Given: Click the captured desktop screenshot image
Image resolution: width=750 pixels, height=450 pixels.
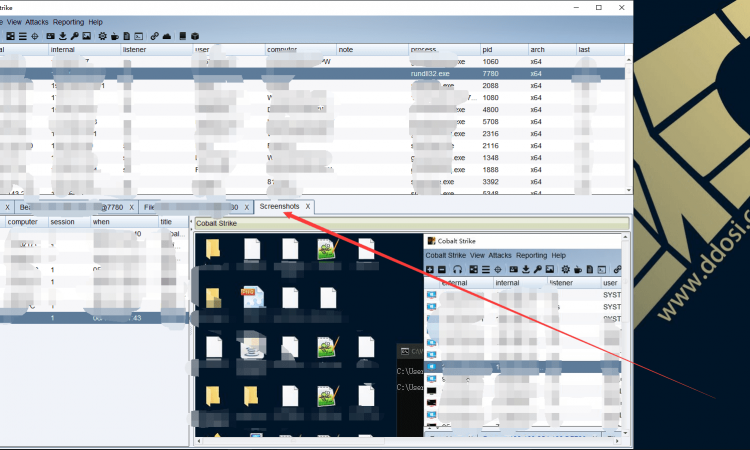Looking at the screenshot, I should (x=408, y=335).
